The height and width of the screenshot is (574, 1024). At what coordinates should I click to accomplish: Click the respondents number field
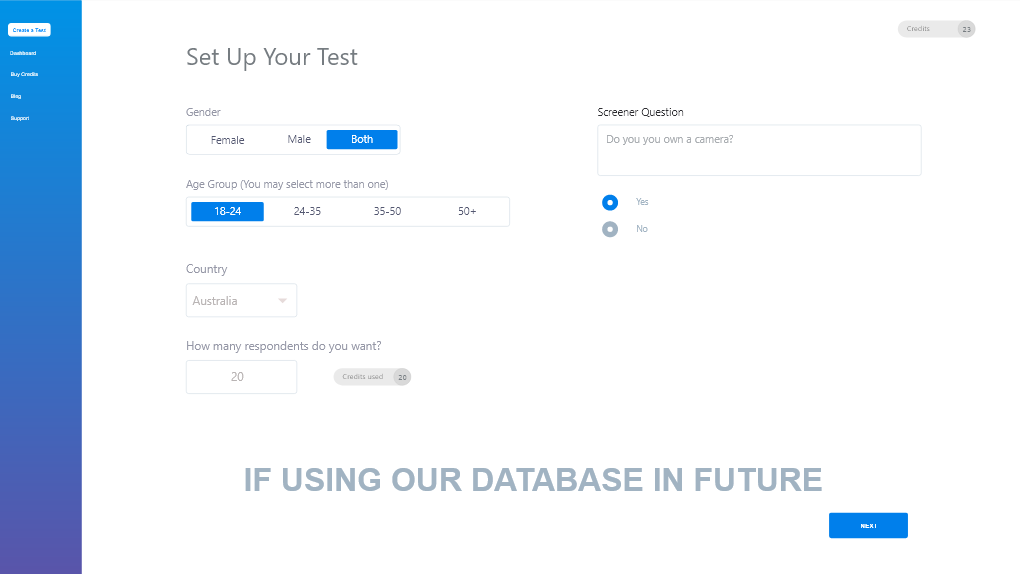pos(242,377)
